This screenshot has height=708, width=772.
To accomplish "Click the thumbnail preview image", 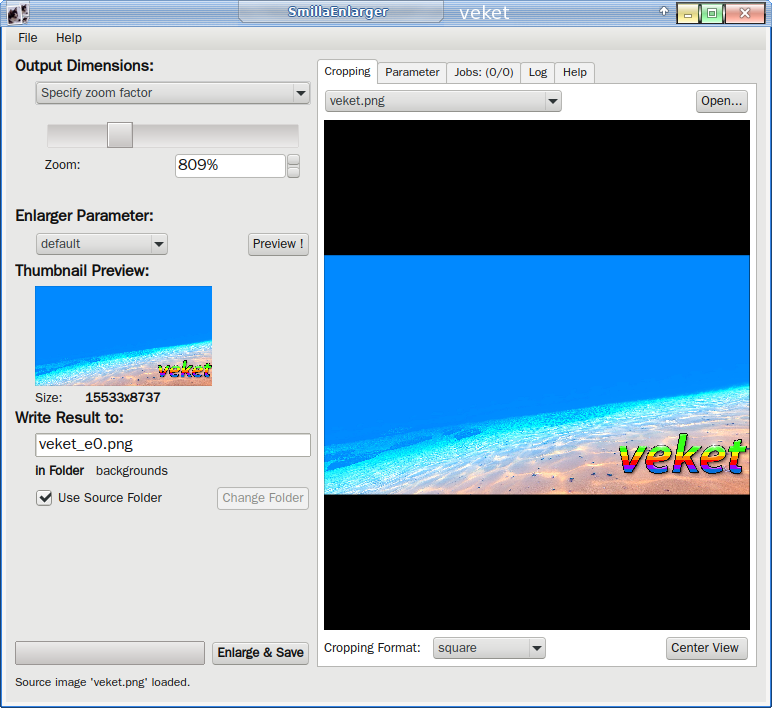I will coord(124,336).
